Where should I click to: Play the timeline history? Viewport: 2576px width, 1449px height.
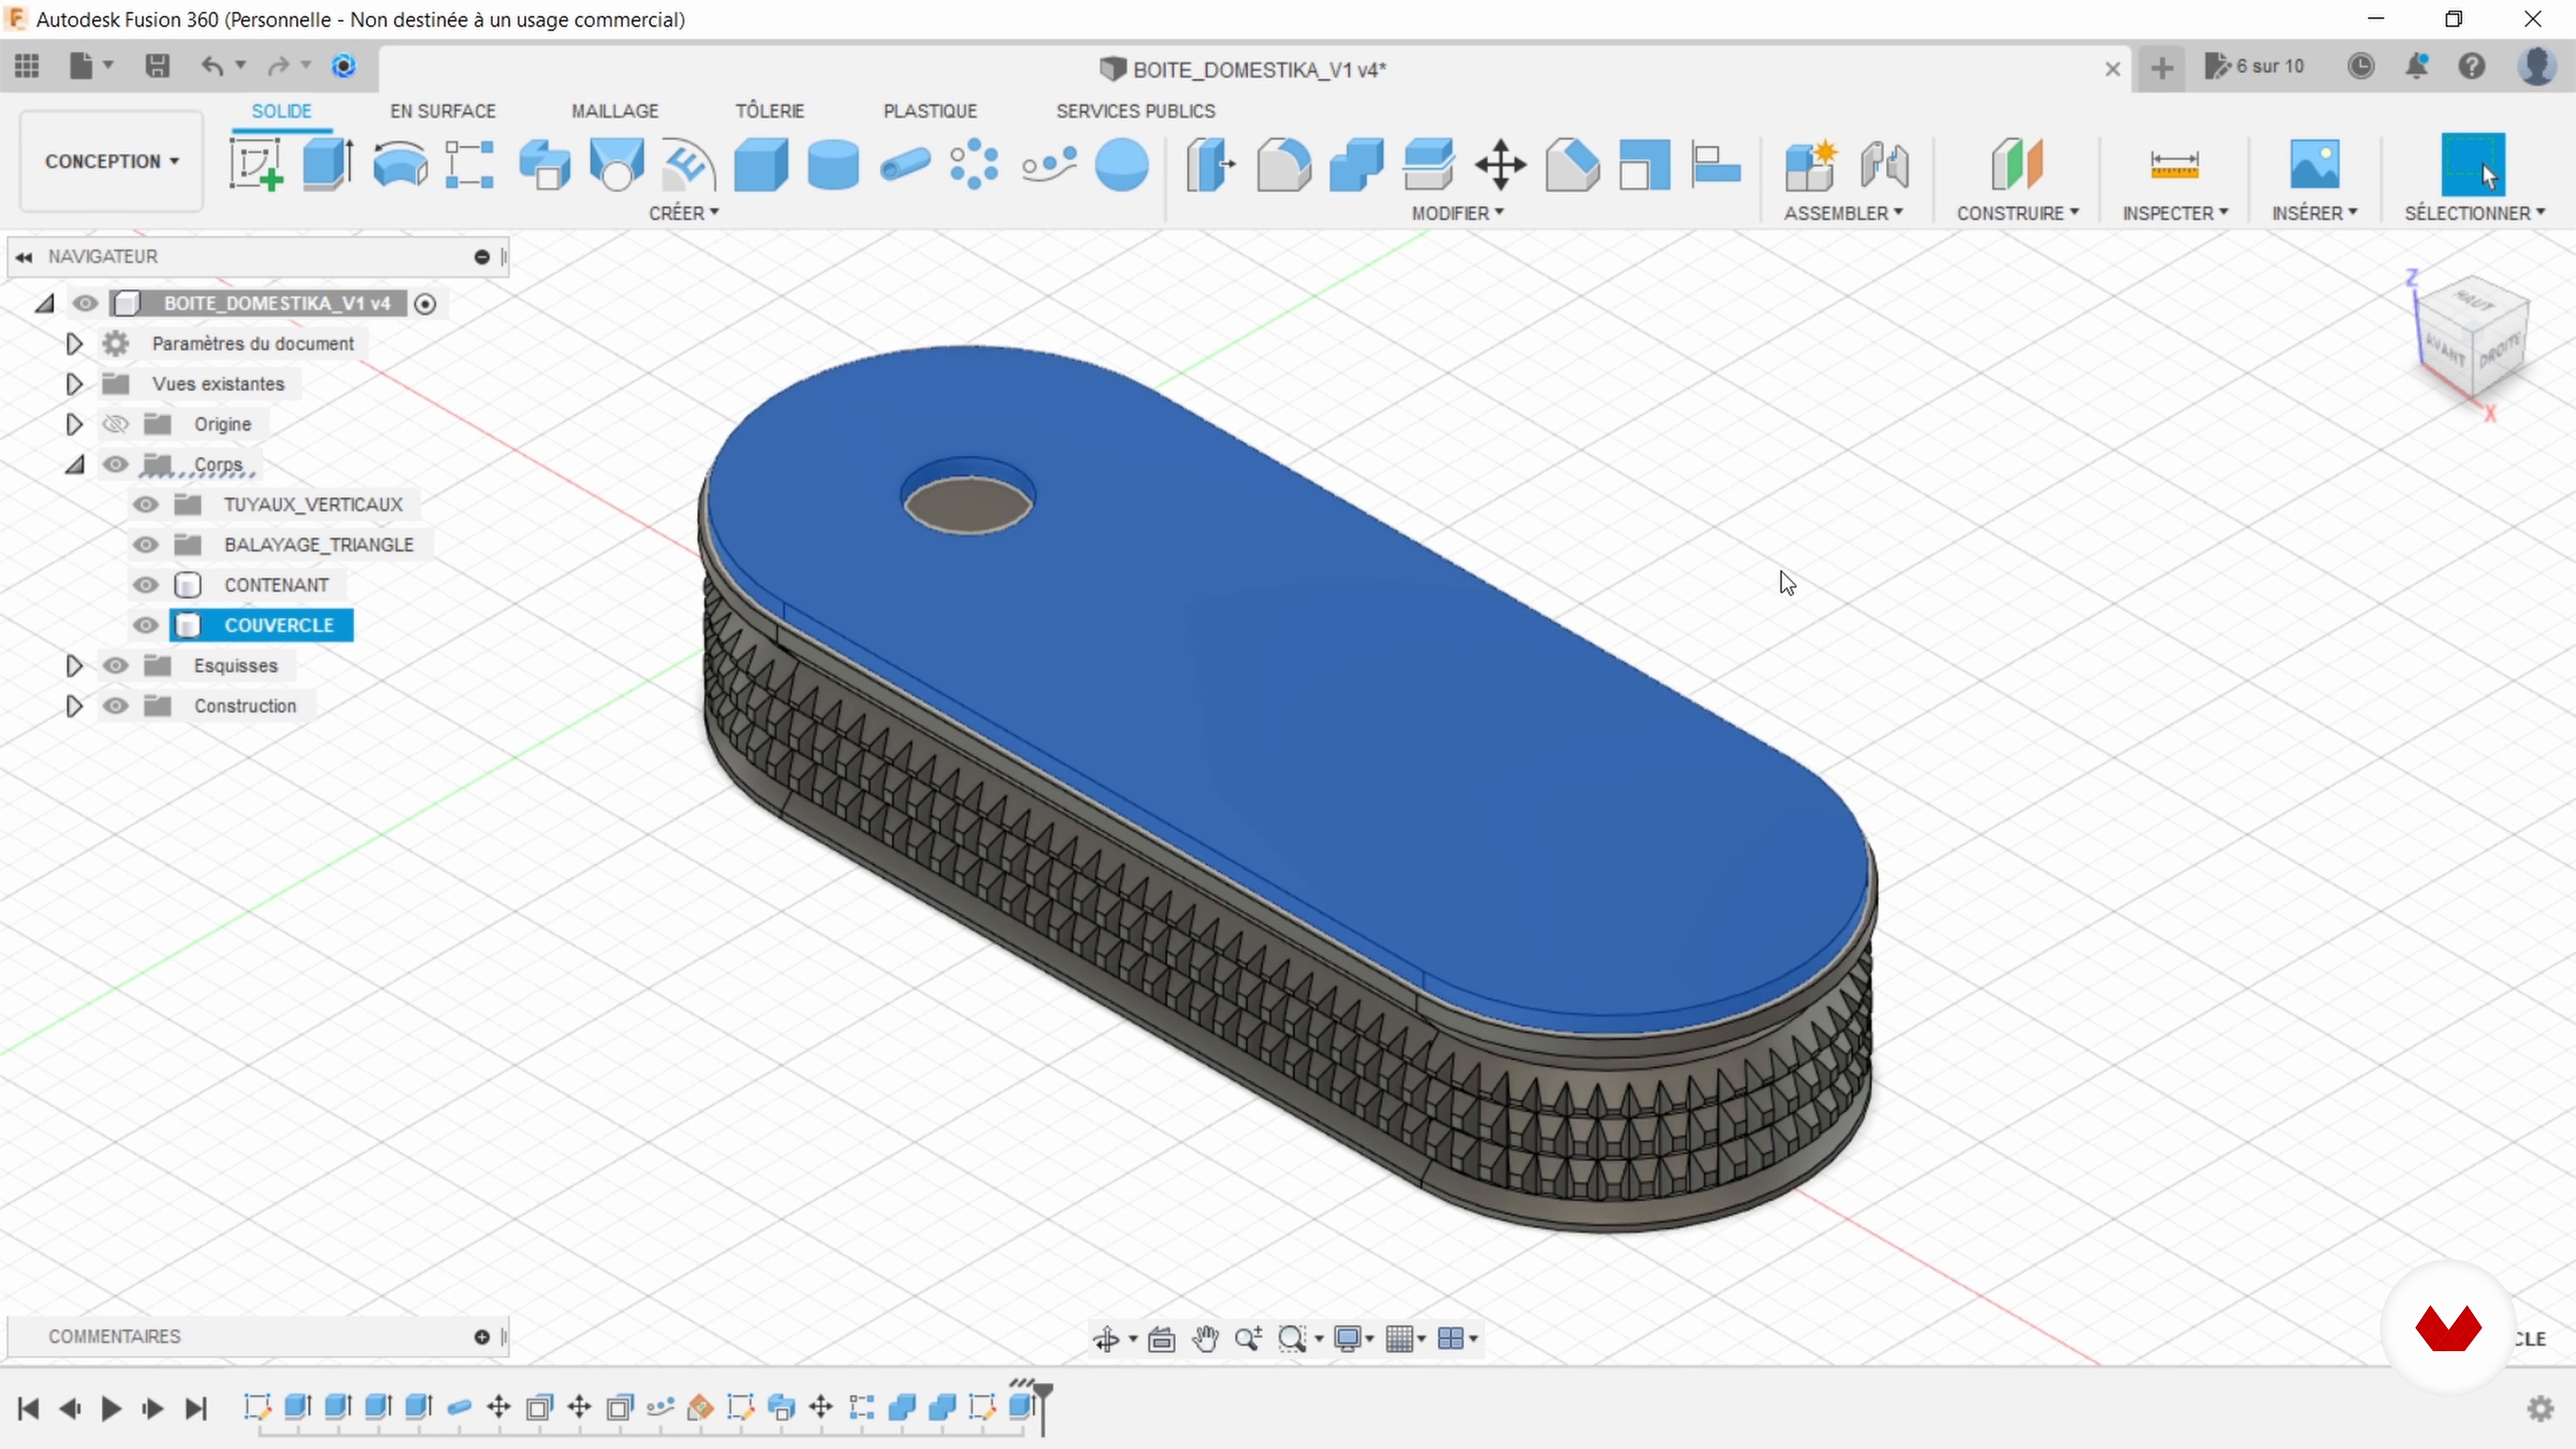111,1409
